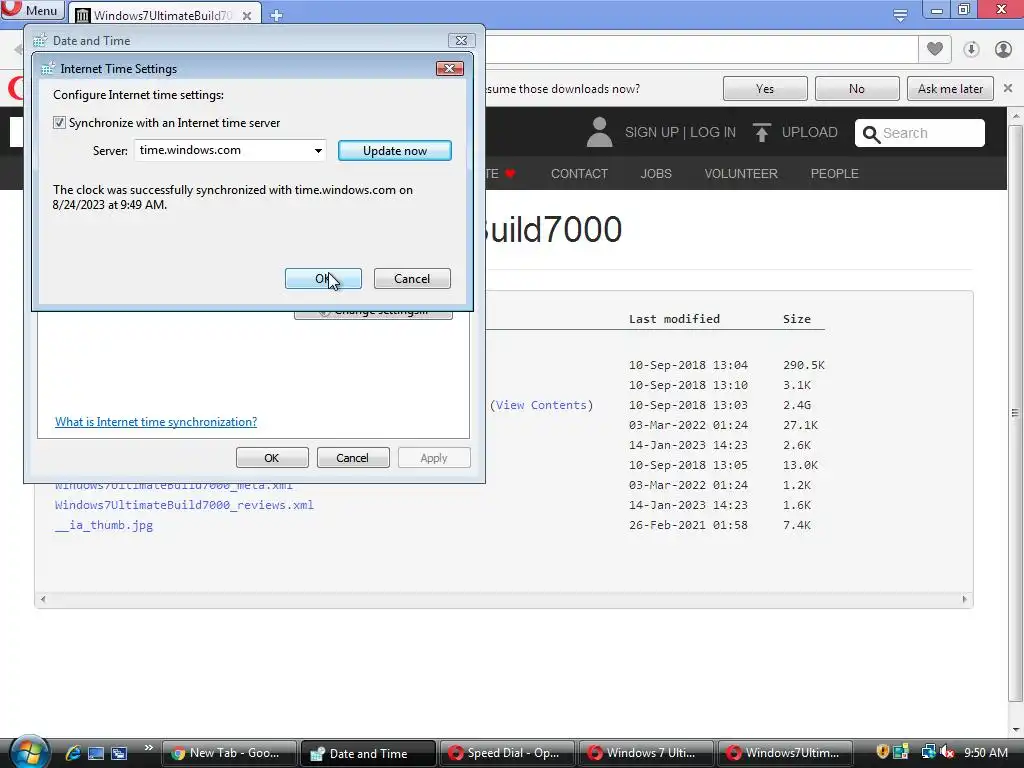The image size is (1024, 768).
Task: Toggle Synchronize with an Internet time server
Action: (59, 123)
